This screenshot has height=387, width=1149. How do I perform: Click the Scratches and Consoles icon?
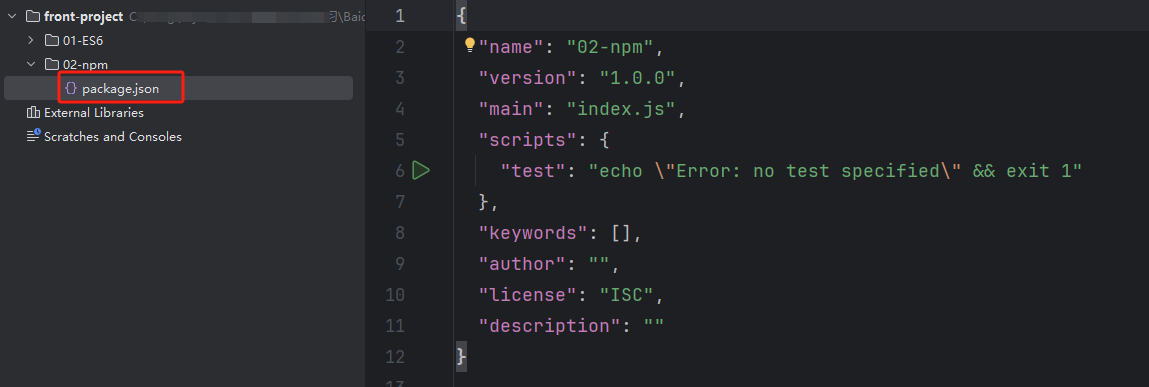(33, 136)
